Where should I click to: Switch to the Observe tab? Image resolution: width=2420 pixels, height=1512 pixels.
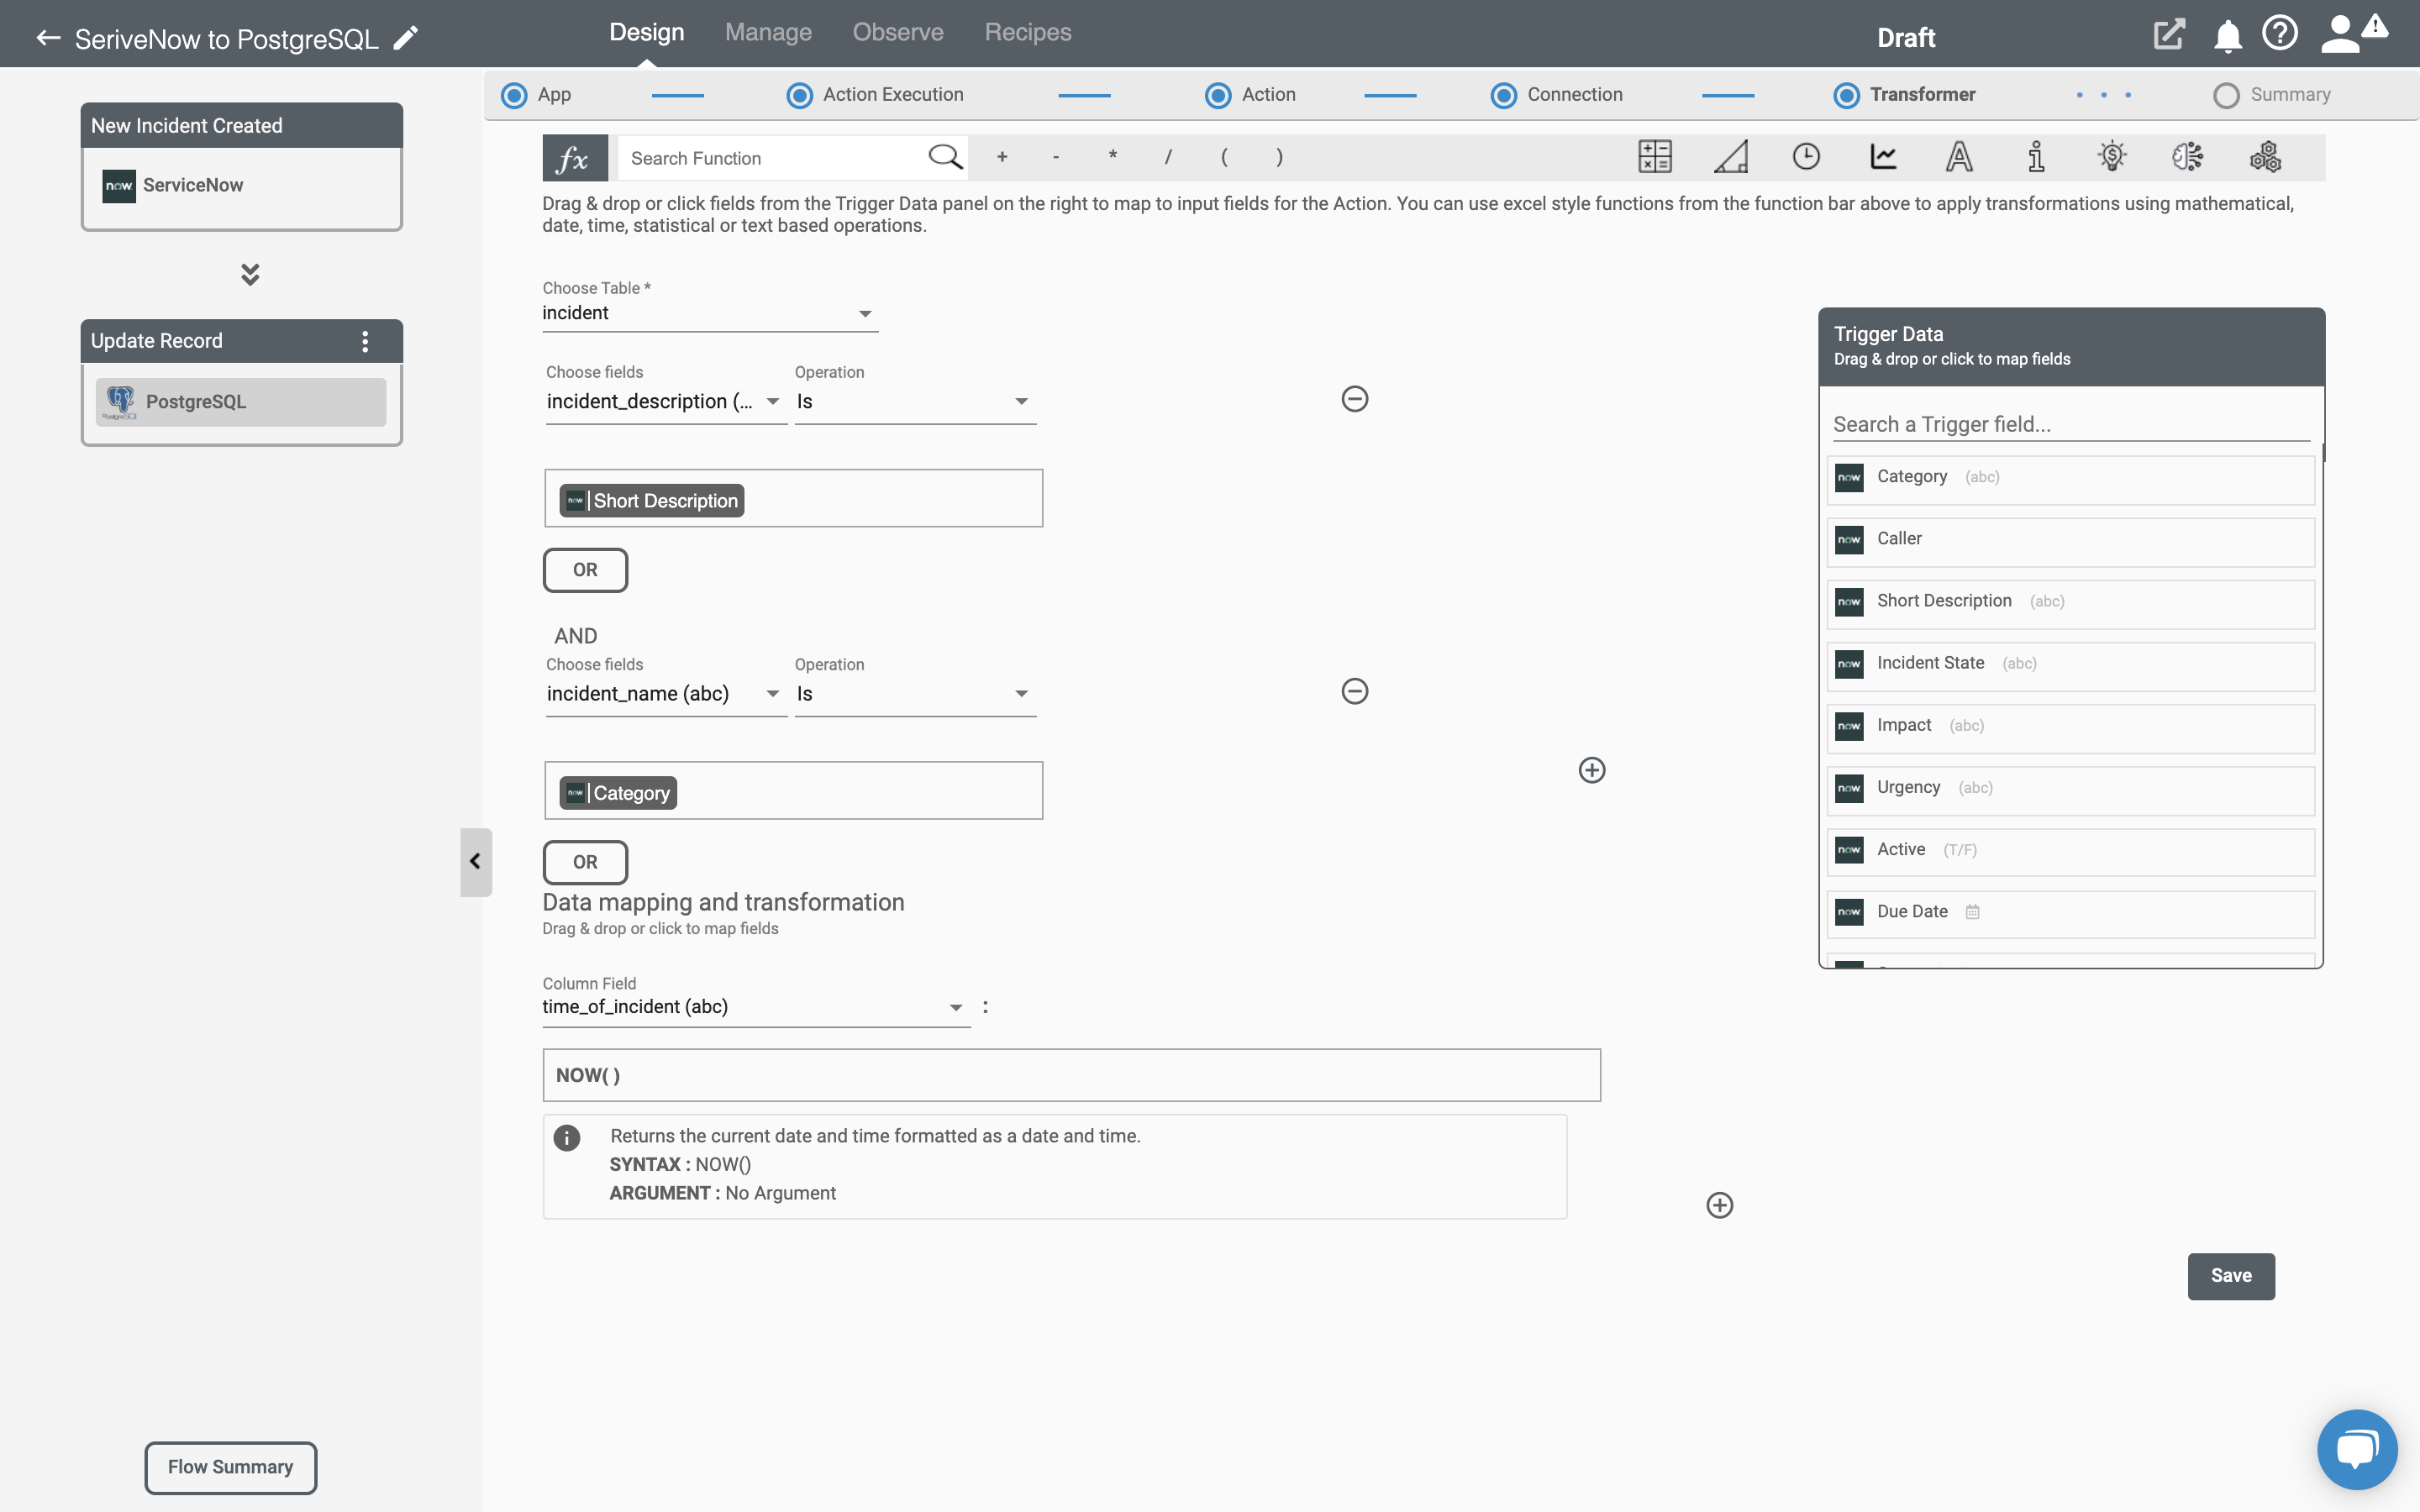point(897,31)
